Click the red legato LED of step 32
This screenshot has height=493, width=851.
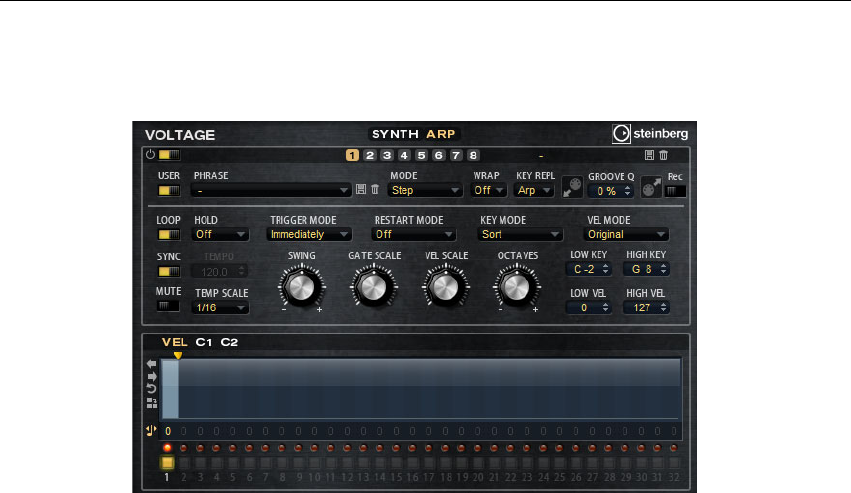[x=674, y=448]
